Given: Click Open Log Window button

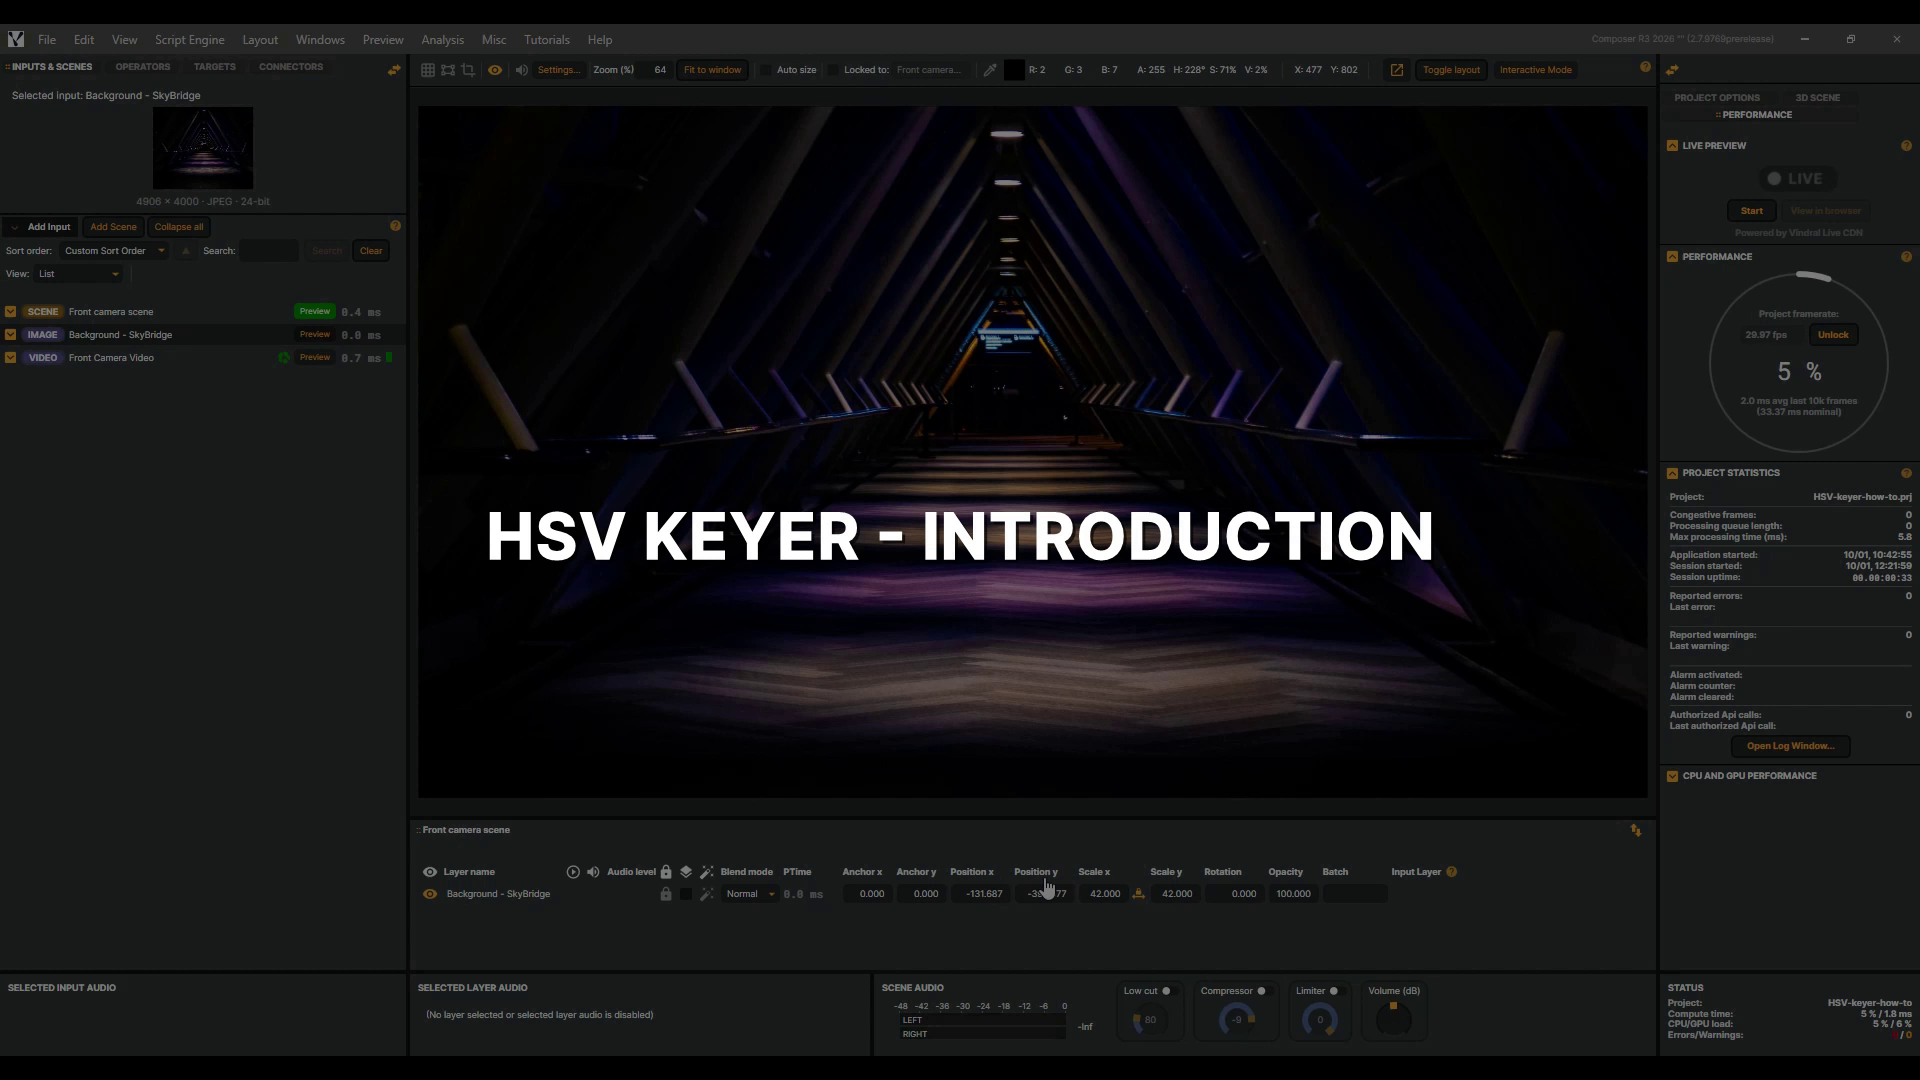Looking at the screenshot, I should [1790, 746].
